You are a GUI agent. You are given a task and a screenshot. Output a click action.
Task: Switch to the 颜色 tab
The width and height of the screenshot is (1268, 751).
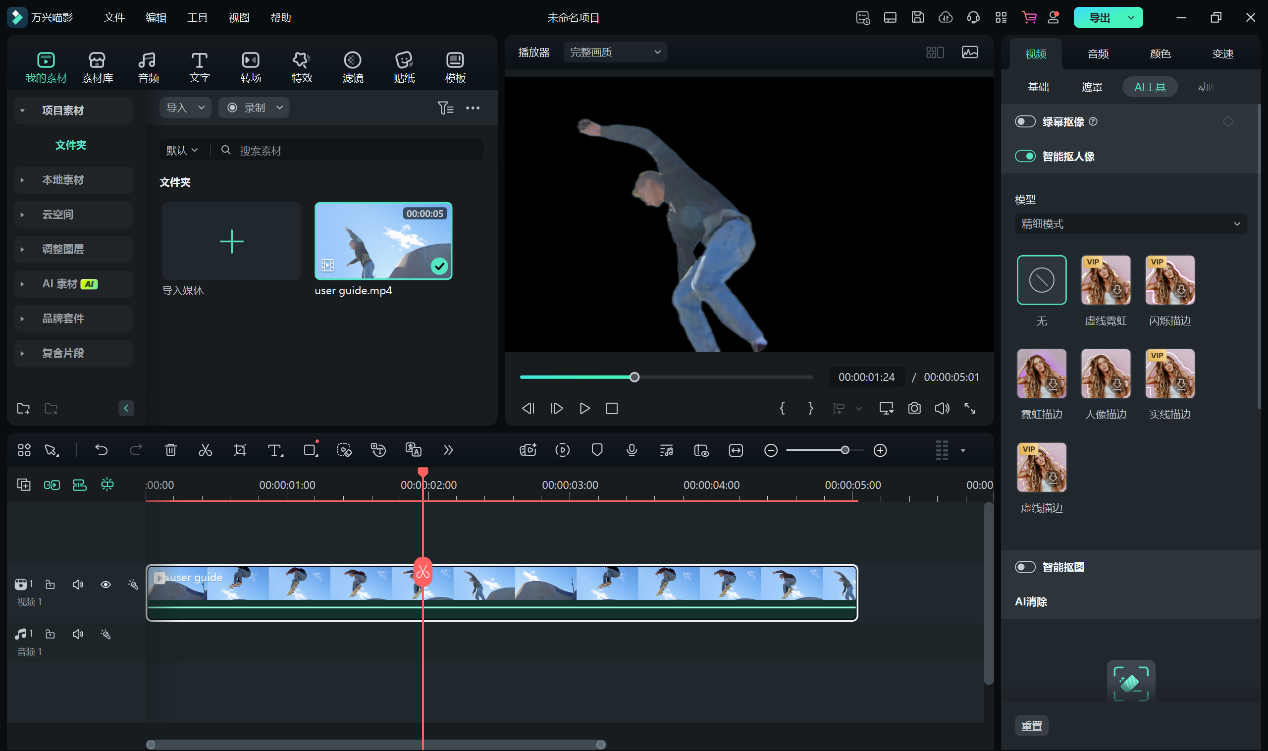1160,54
